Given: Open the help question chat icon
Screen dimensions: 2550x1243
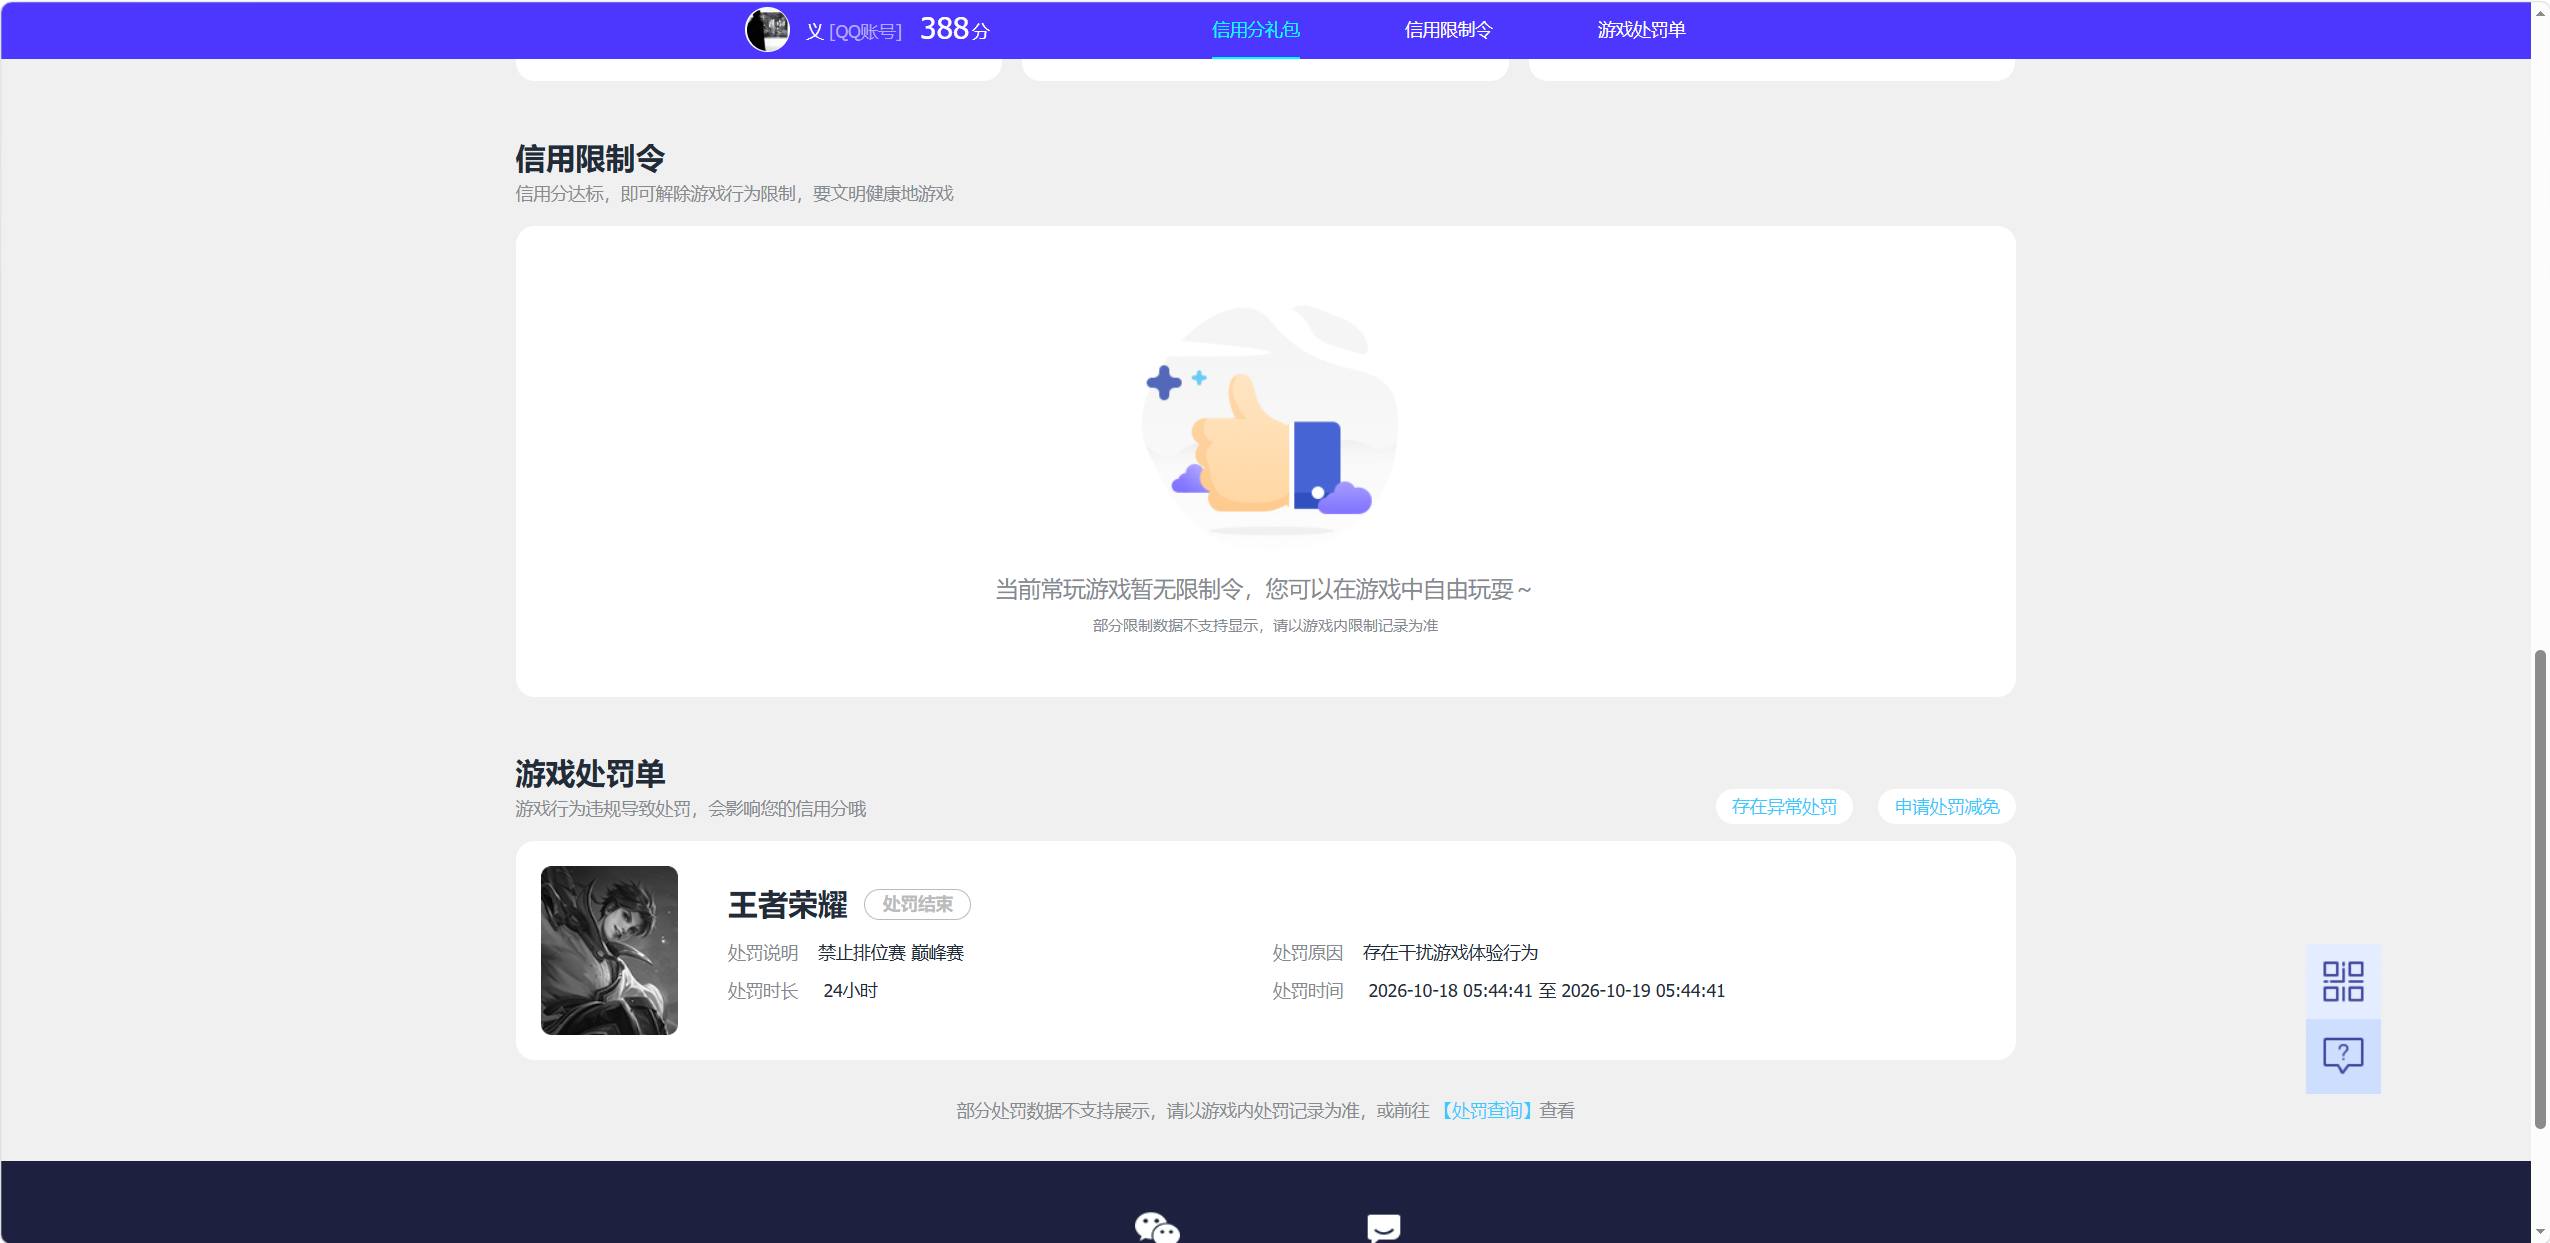Looking at the screenshot, I should (2342, 1056).
